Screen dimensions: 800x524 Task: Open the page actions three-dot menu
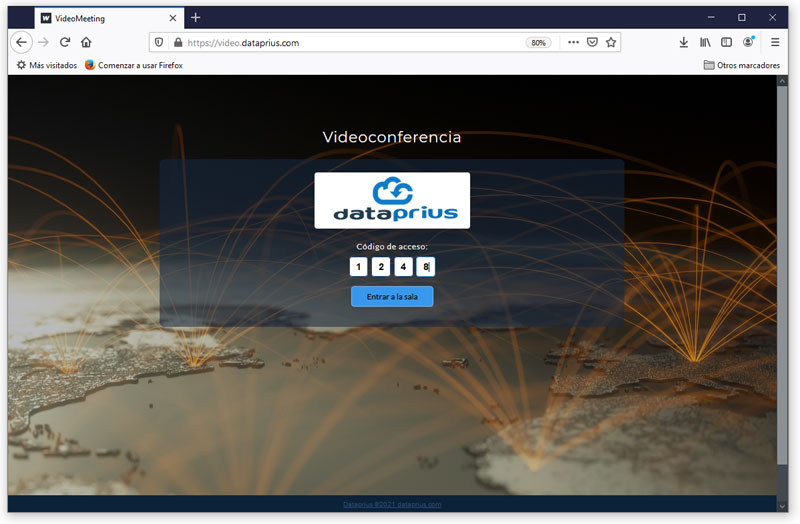click(573, 42)
